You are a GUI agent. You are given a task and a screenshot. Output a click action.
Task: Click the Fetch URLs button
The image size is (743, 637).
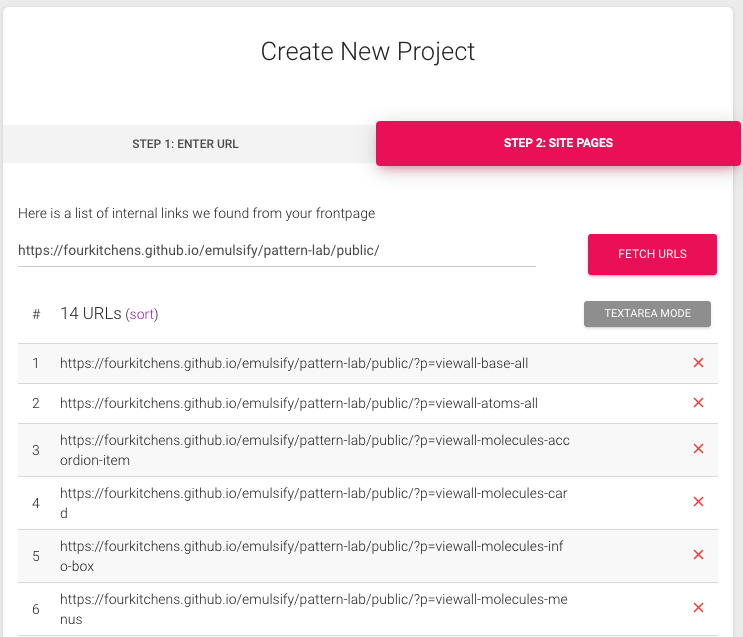pos(652,254)
